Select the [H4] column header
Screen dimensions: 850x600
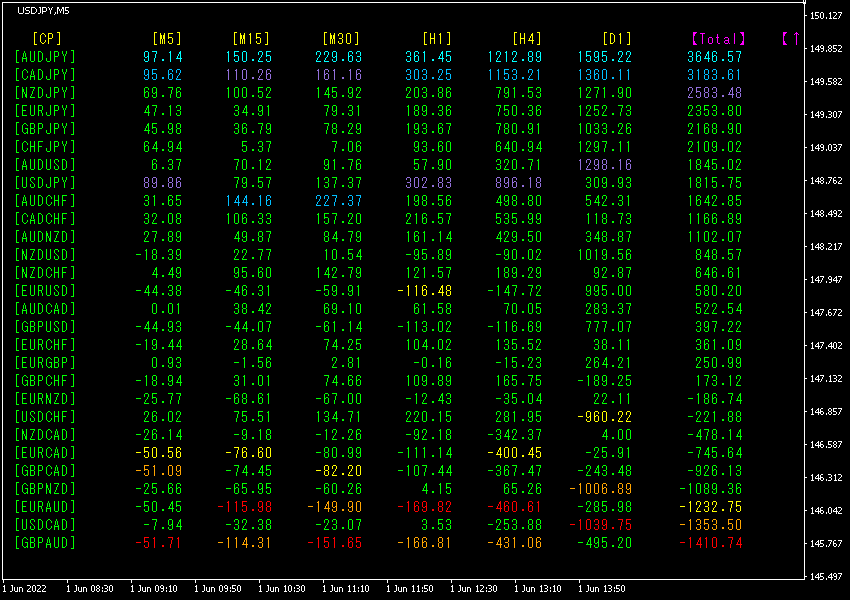[x=527, y=39]
